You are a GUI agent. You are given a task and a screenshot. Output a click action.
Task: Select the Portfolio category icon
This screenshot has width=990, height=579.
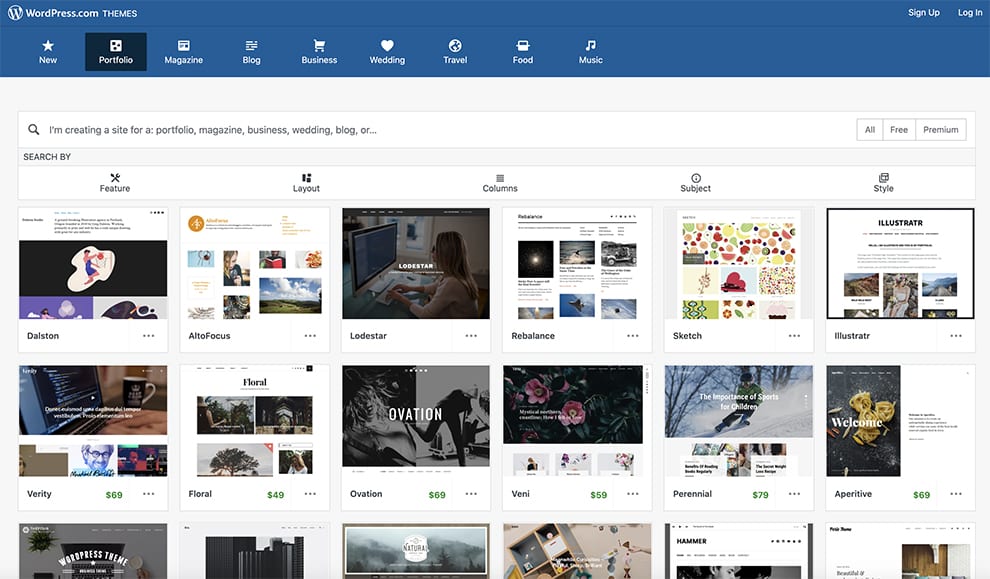(x=116, y=45)
